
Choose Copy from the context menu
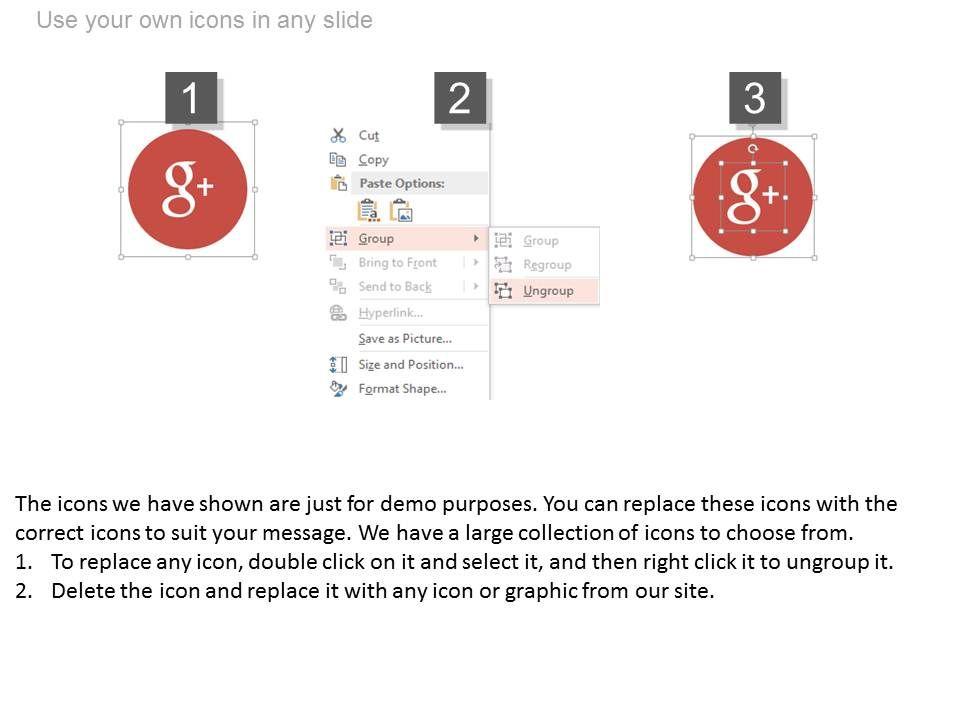[x=408, y=159]
